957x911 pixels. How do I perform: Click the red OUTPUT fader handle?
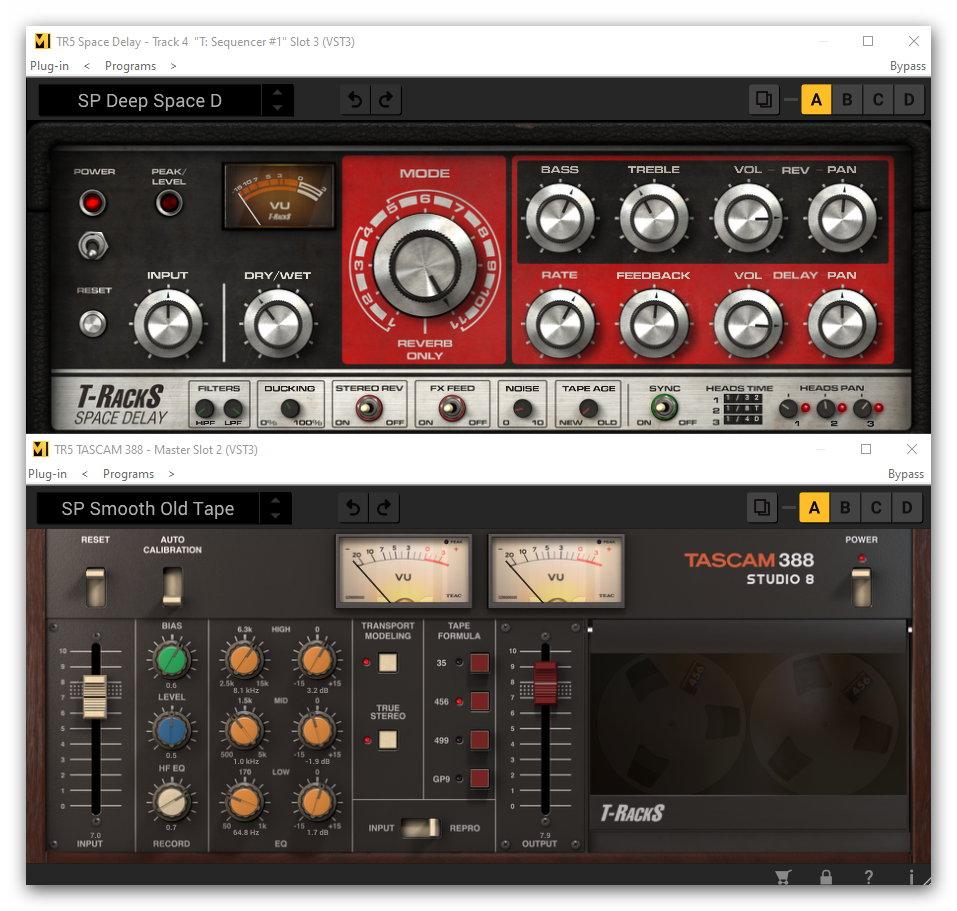tap(545, 683)
